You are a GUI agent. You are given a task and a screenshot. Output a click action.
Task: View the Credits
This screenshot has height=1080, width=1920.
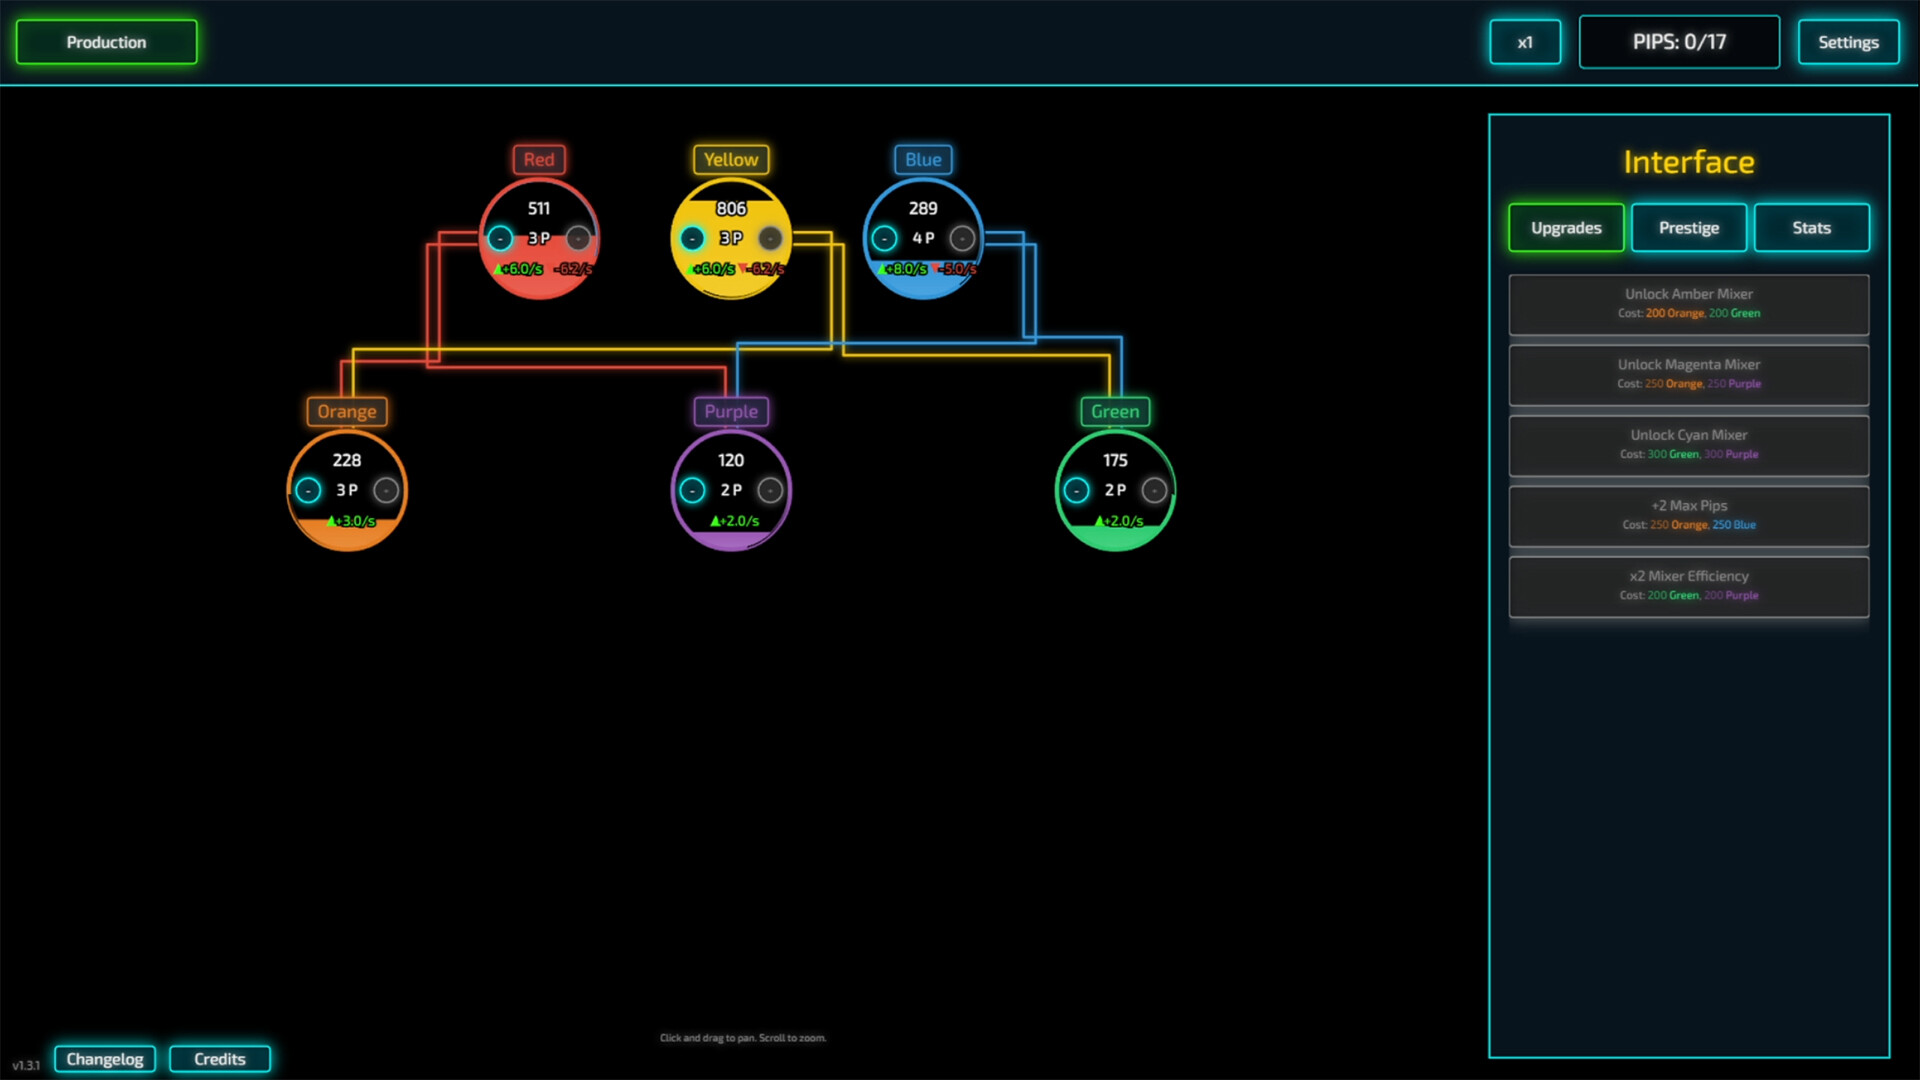click(x=220, y=1059)
